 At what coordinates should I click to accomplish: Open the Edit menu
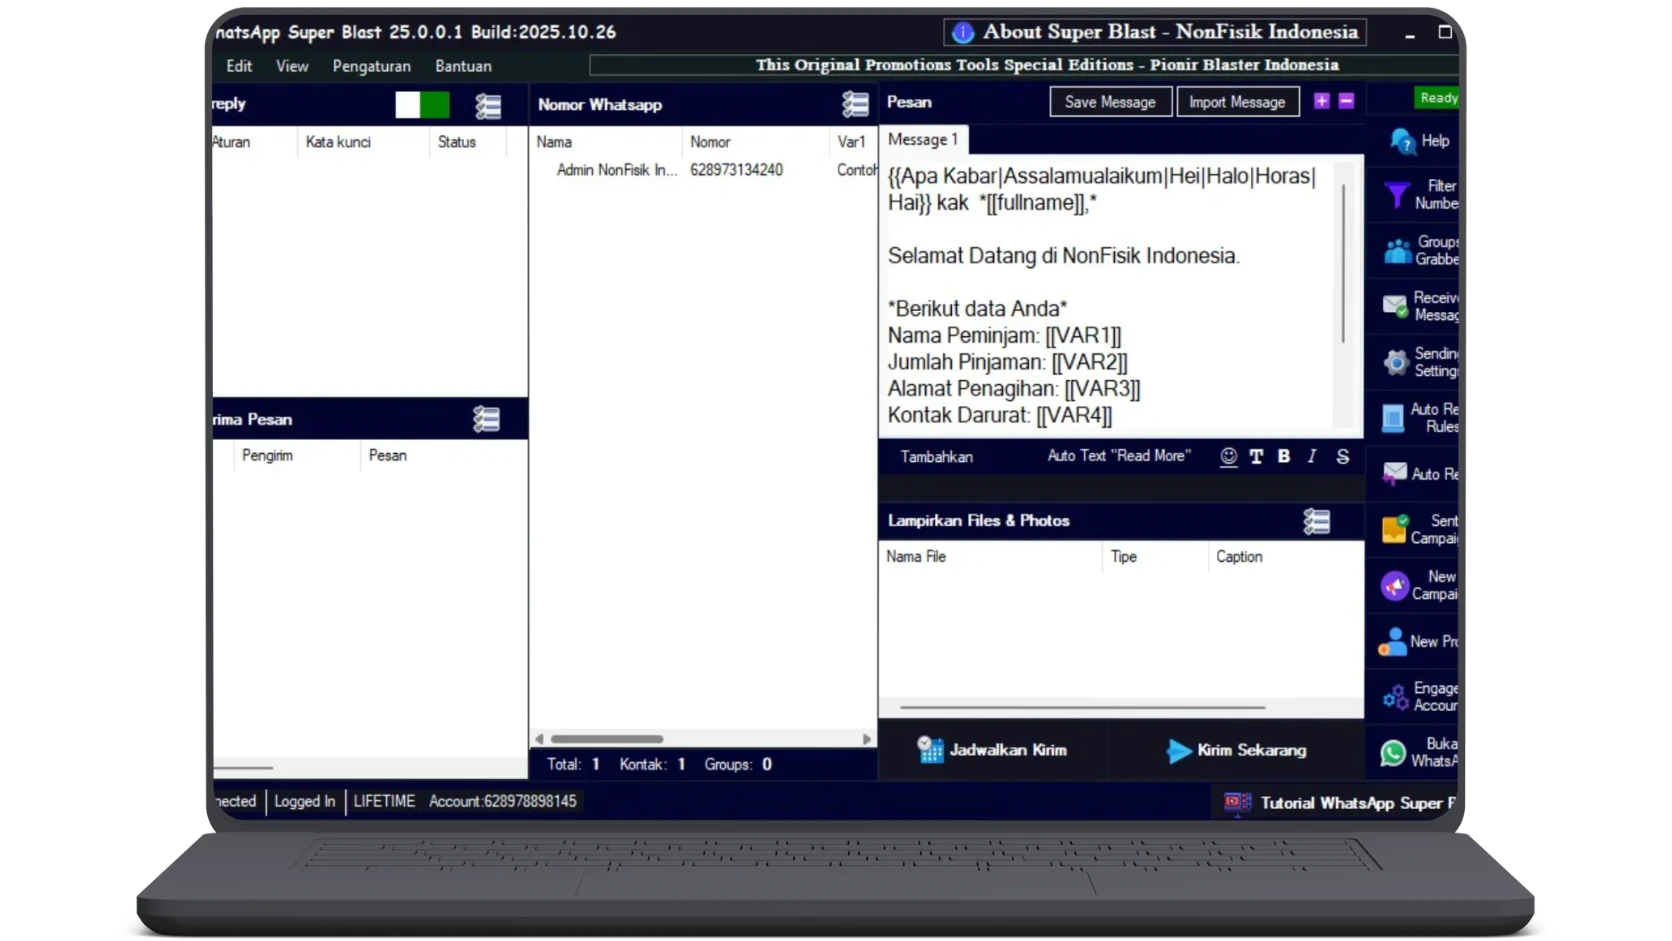point(239,66)
